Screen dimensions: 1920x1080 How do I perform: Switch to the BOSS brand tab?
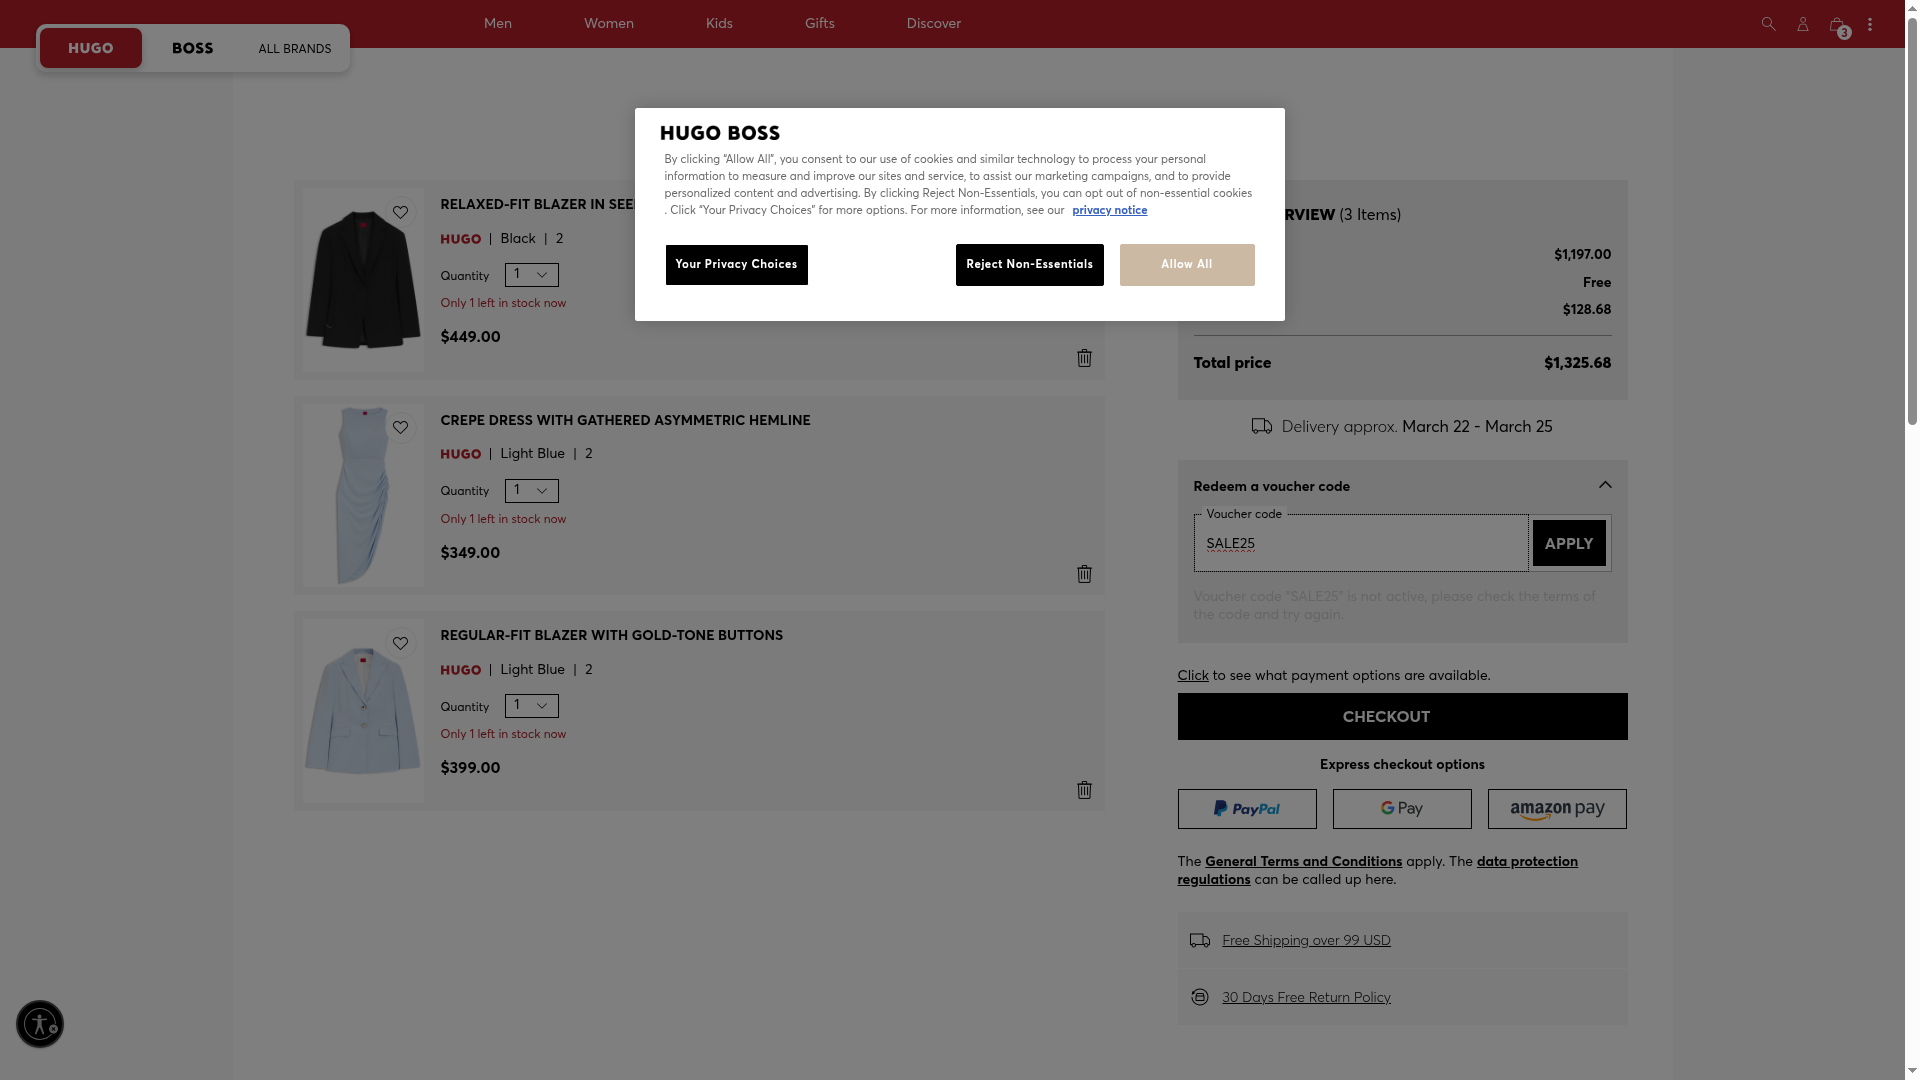coord(192,48)
